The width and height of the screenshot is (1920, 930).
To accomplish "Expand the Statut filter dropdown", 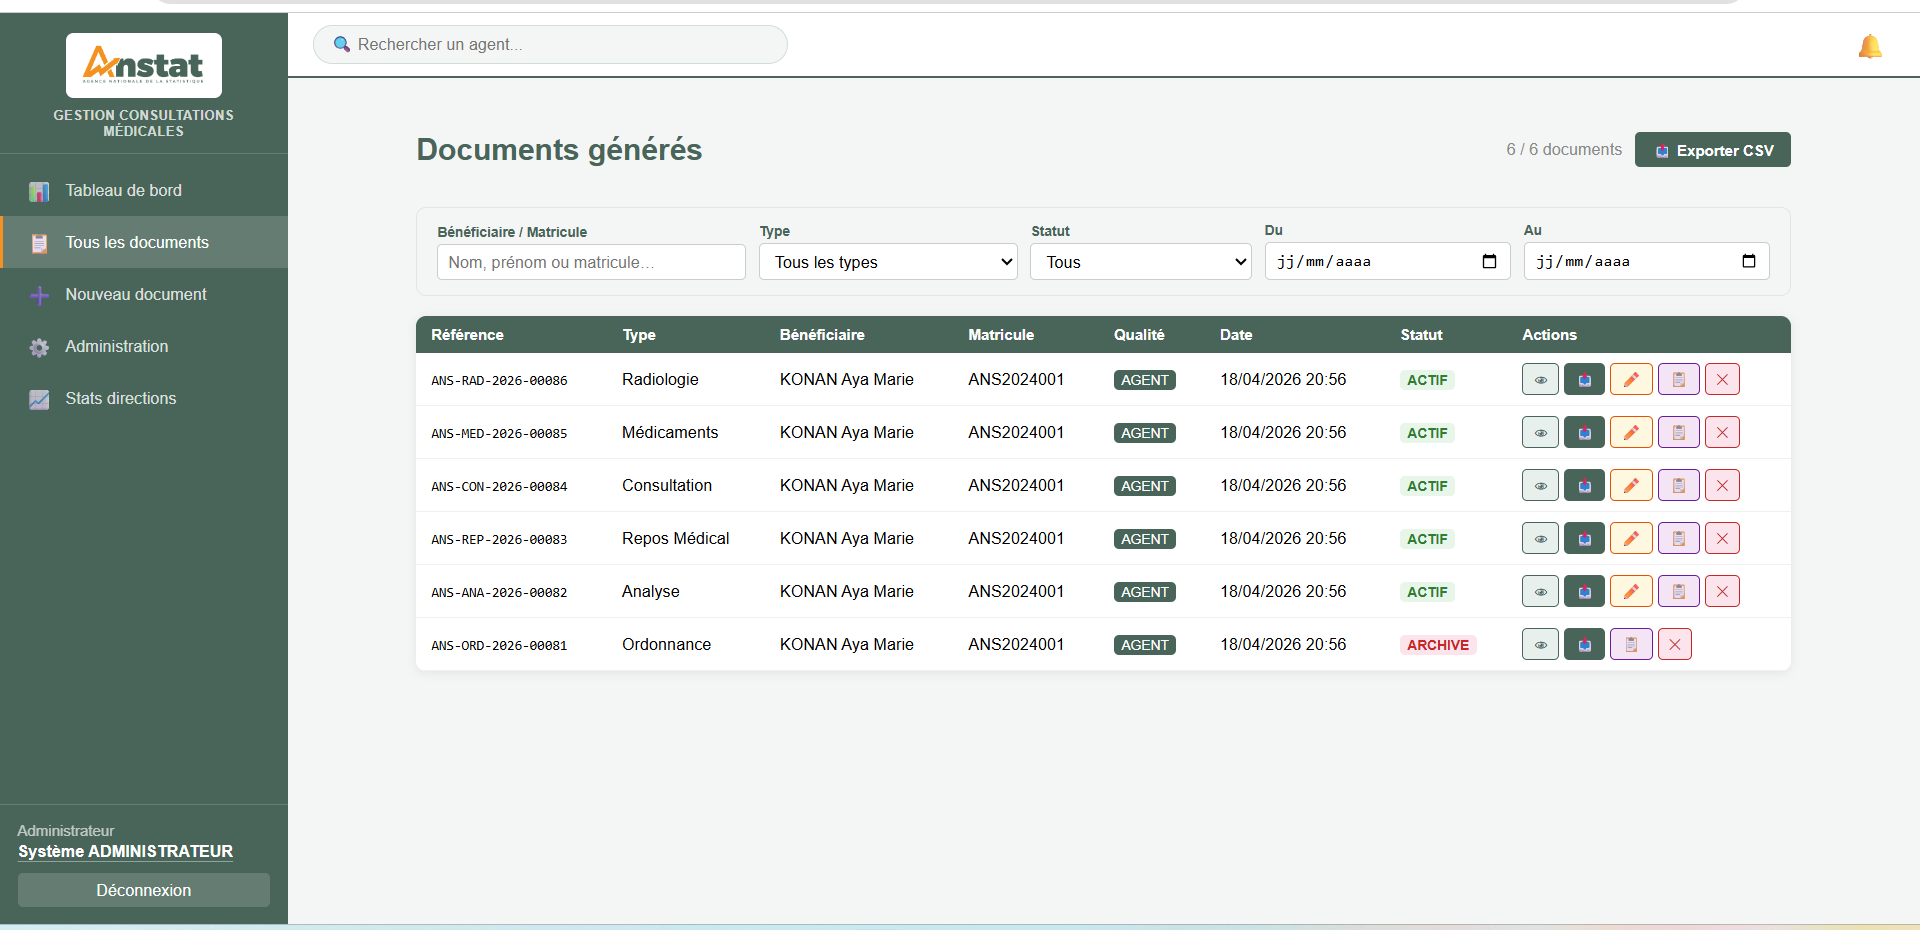I will tap(1140, 262).
